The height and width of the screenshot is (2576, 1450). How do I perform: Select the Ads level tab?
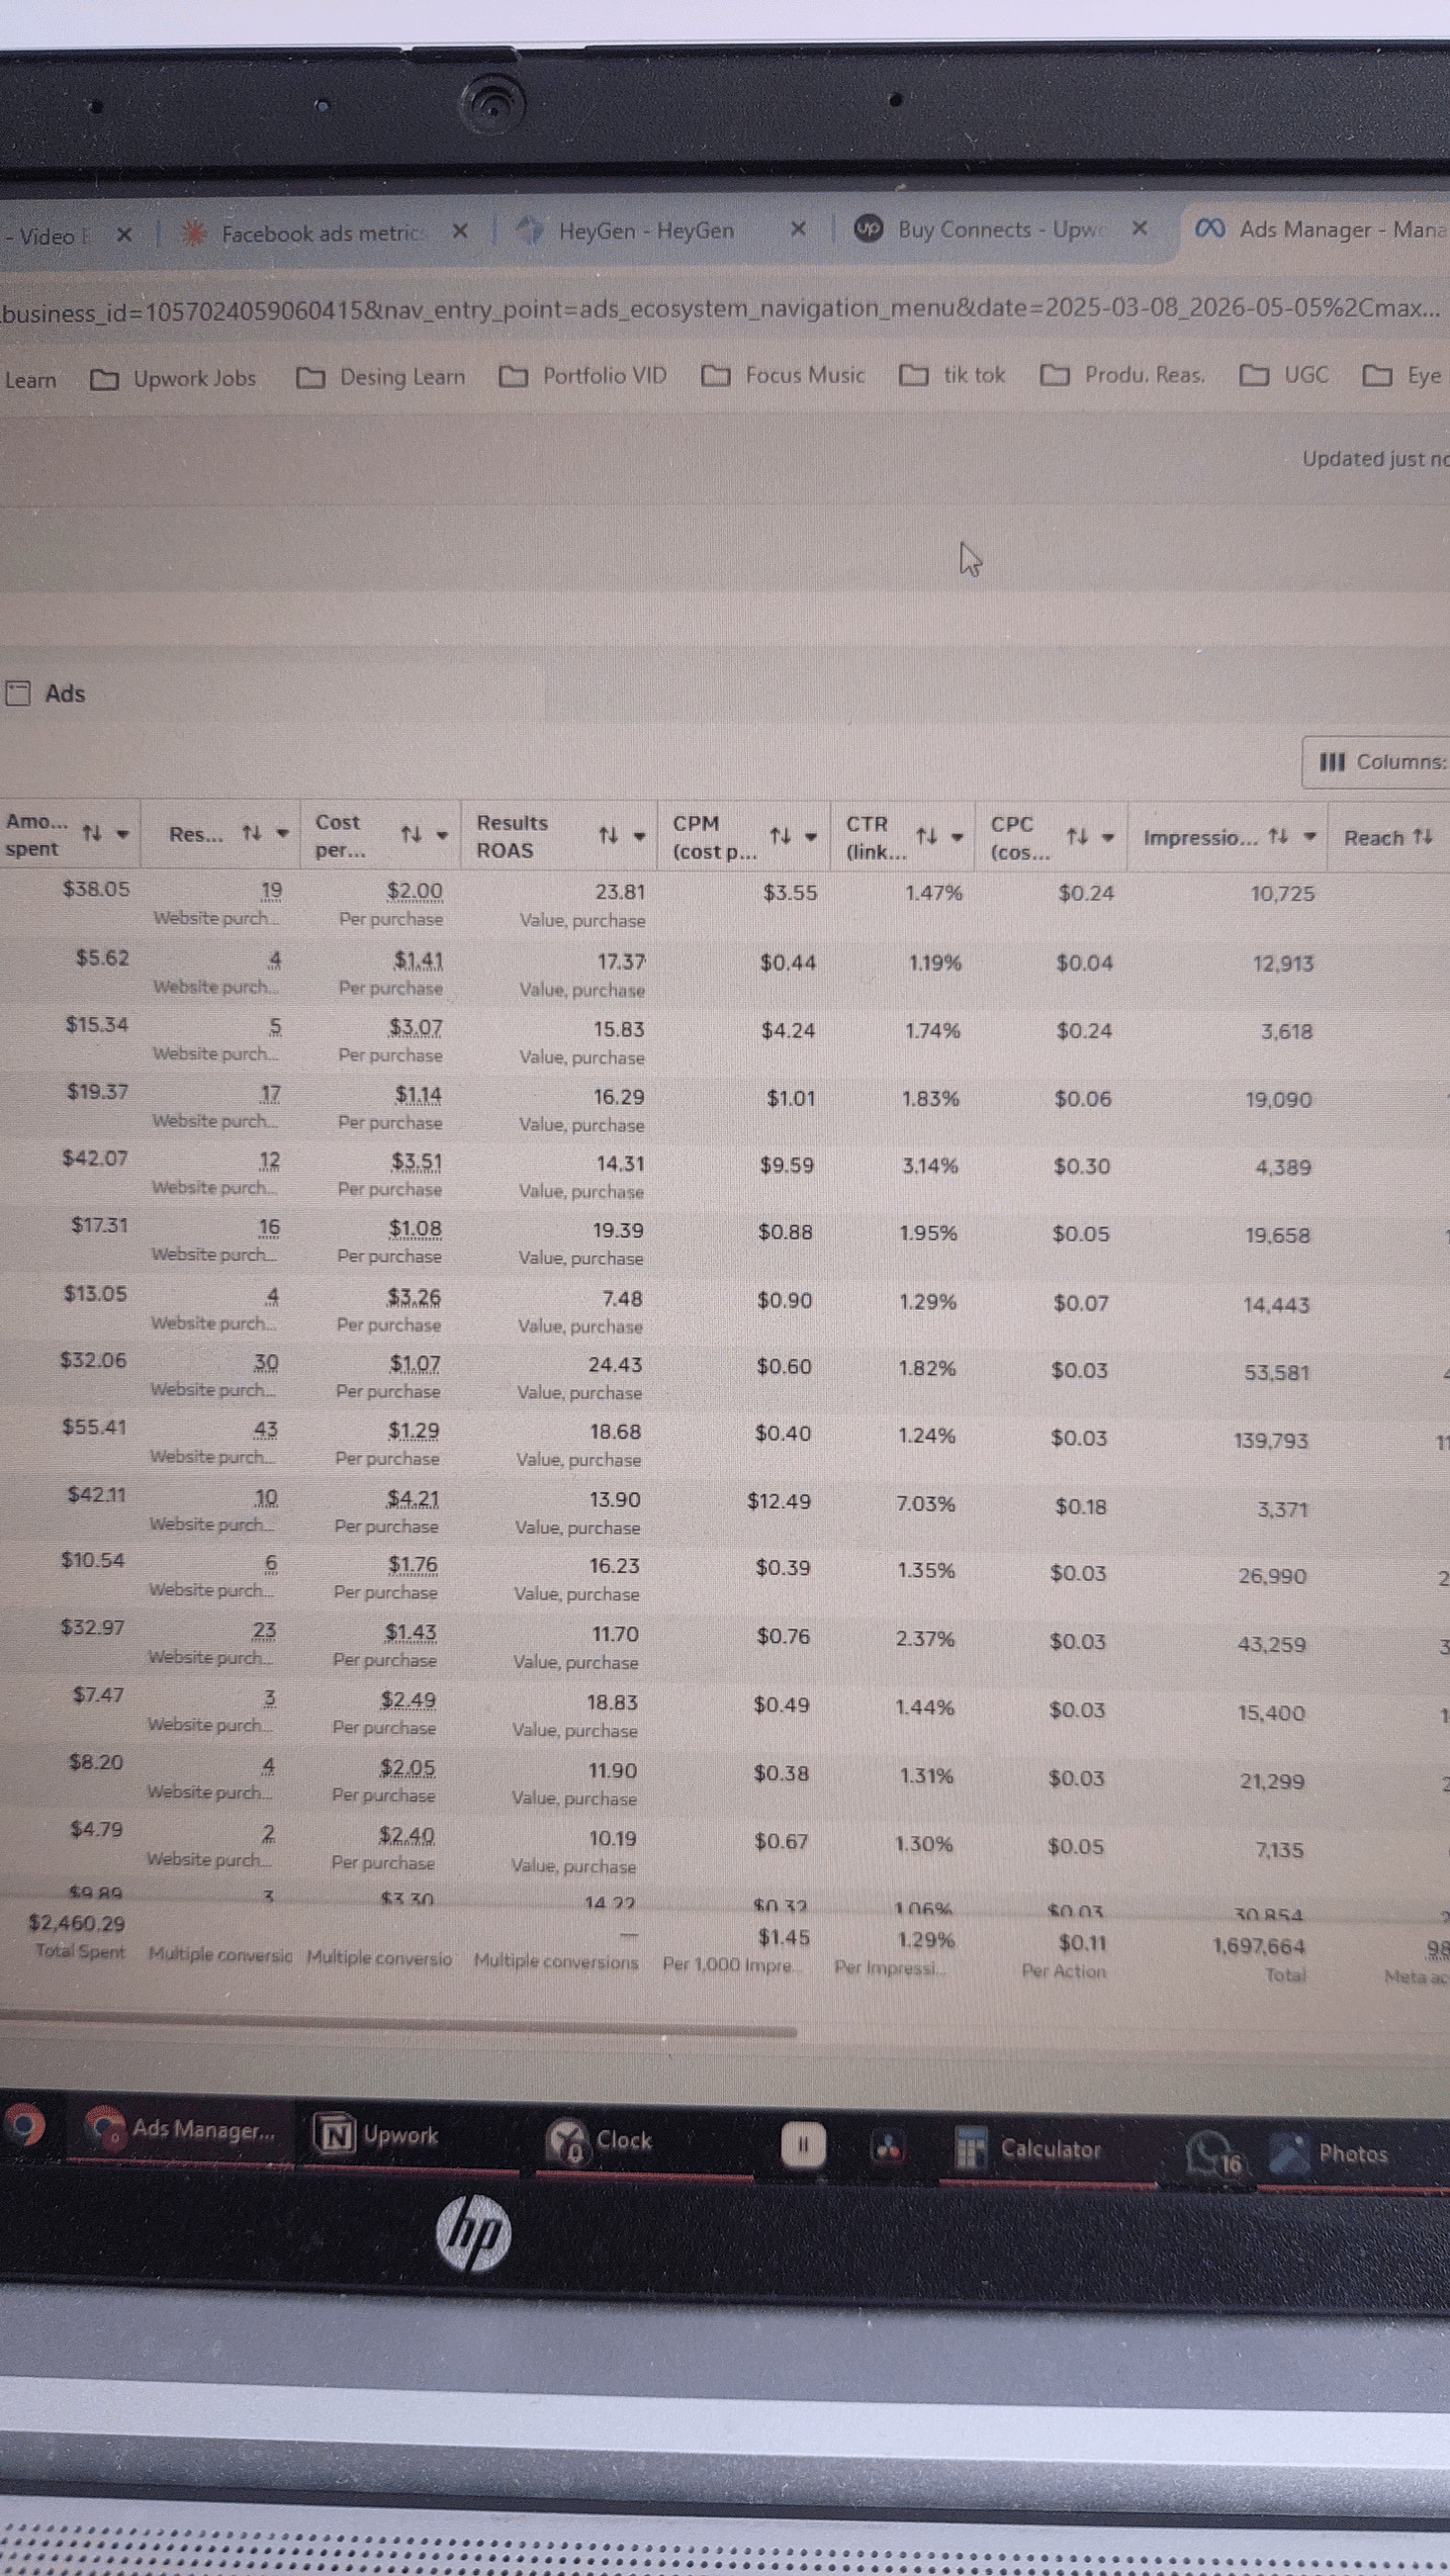(x=46, y=693)
